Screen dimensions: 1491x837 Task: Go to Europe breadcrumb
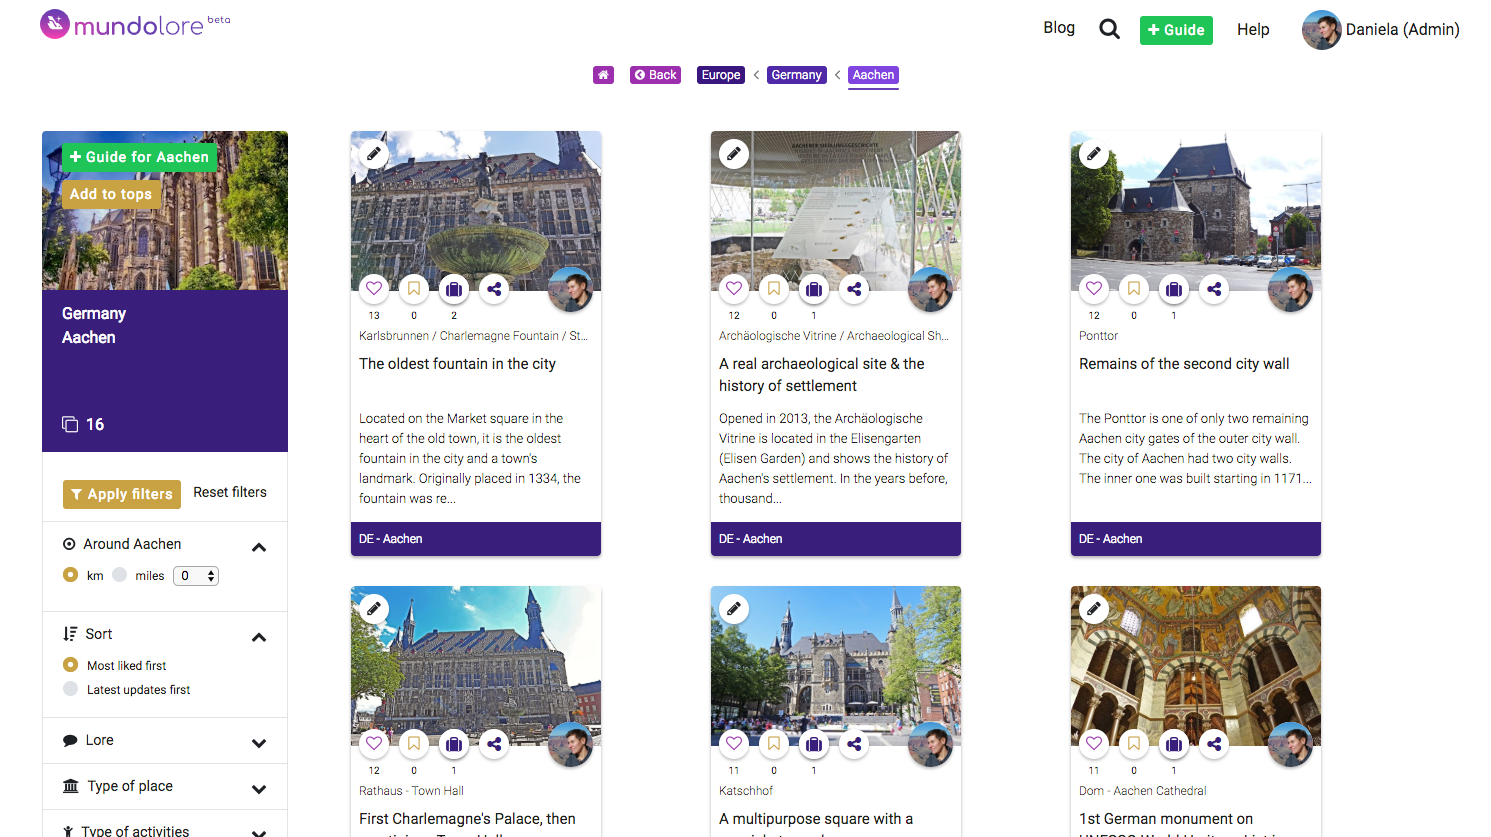[x=721, y=75]
